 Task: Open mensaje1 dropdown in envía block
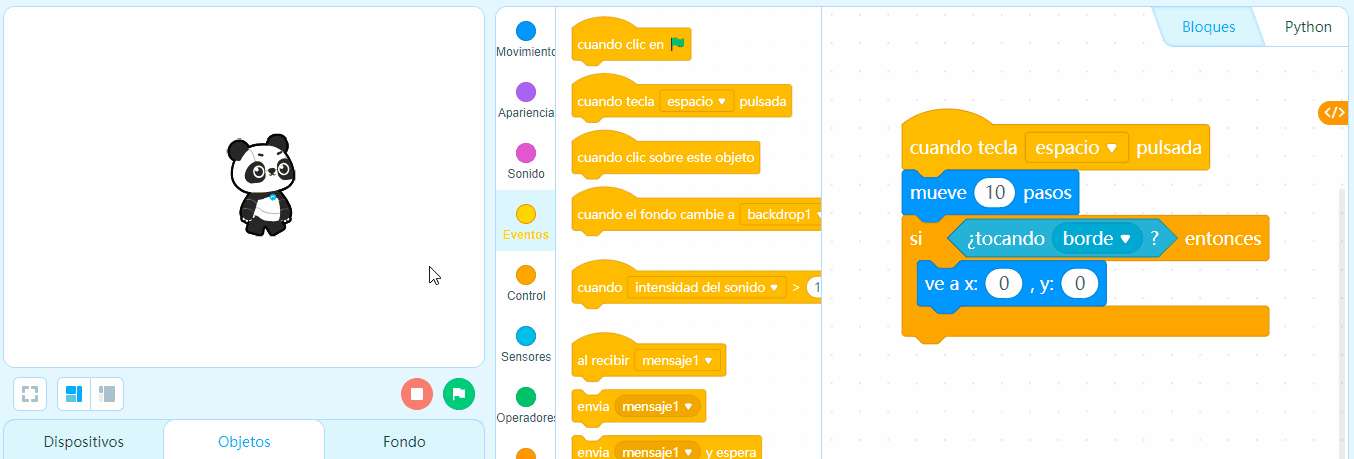[x=657, y=406]
